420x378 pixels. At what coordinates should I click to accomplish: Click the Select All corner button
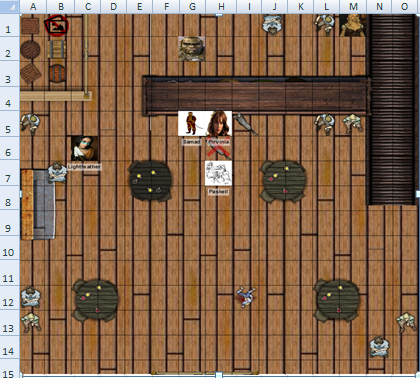(9, 6)
